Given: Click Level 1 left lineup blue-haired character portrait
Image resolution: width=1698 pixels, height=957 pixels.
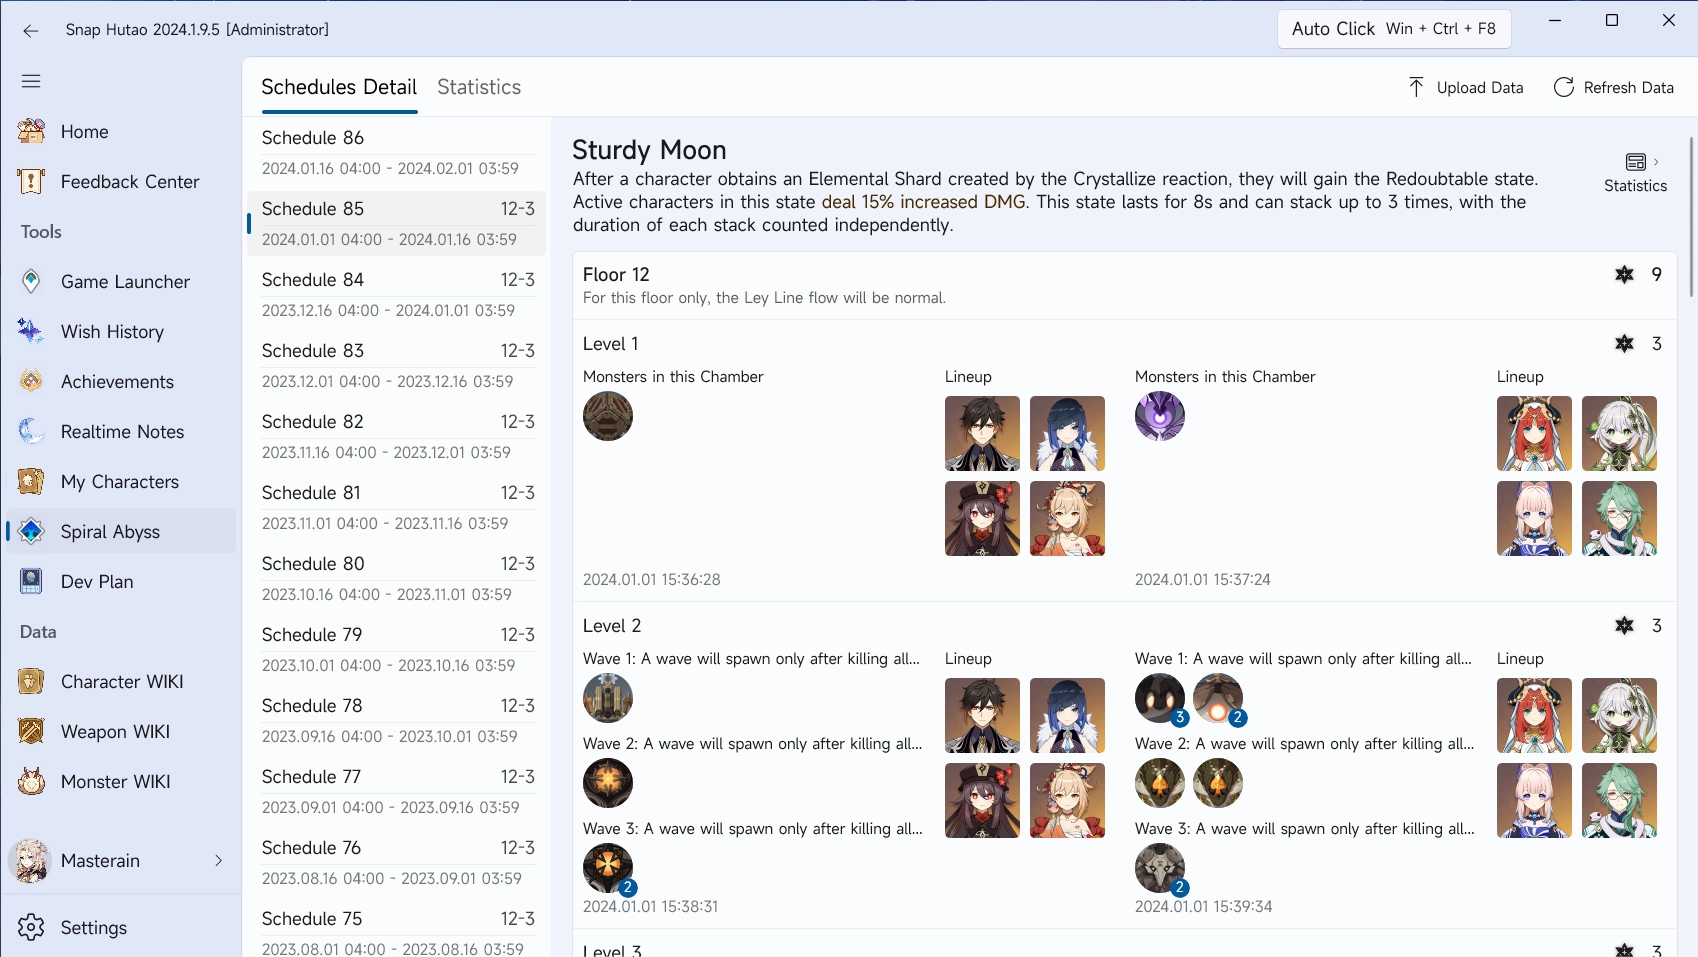Looking at the screenshot, I should point(1067,433).
